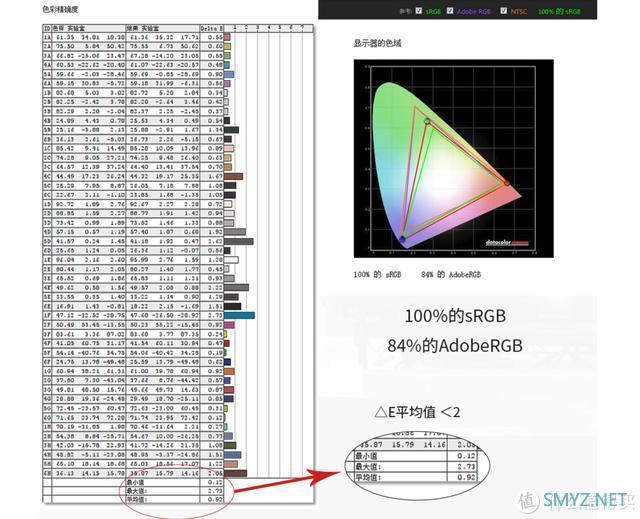Click the 最小值 label in the table
This screenshot has height=519, width=640.
tap(137, 482)
